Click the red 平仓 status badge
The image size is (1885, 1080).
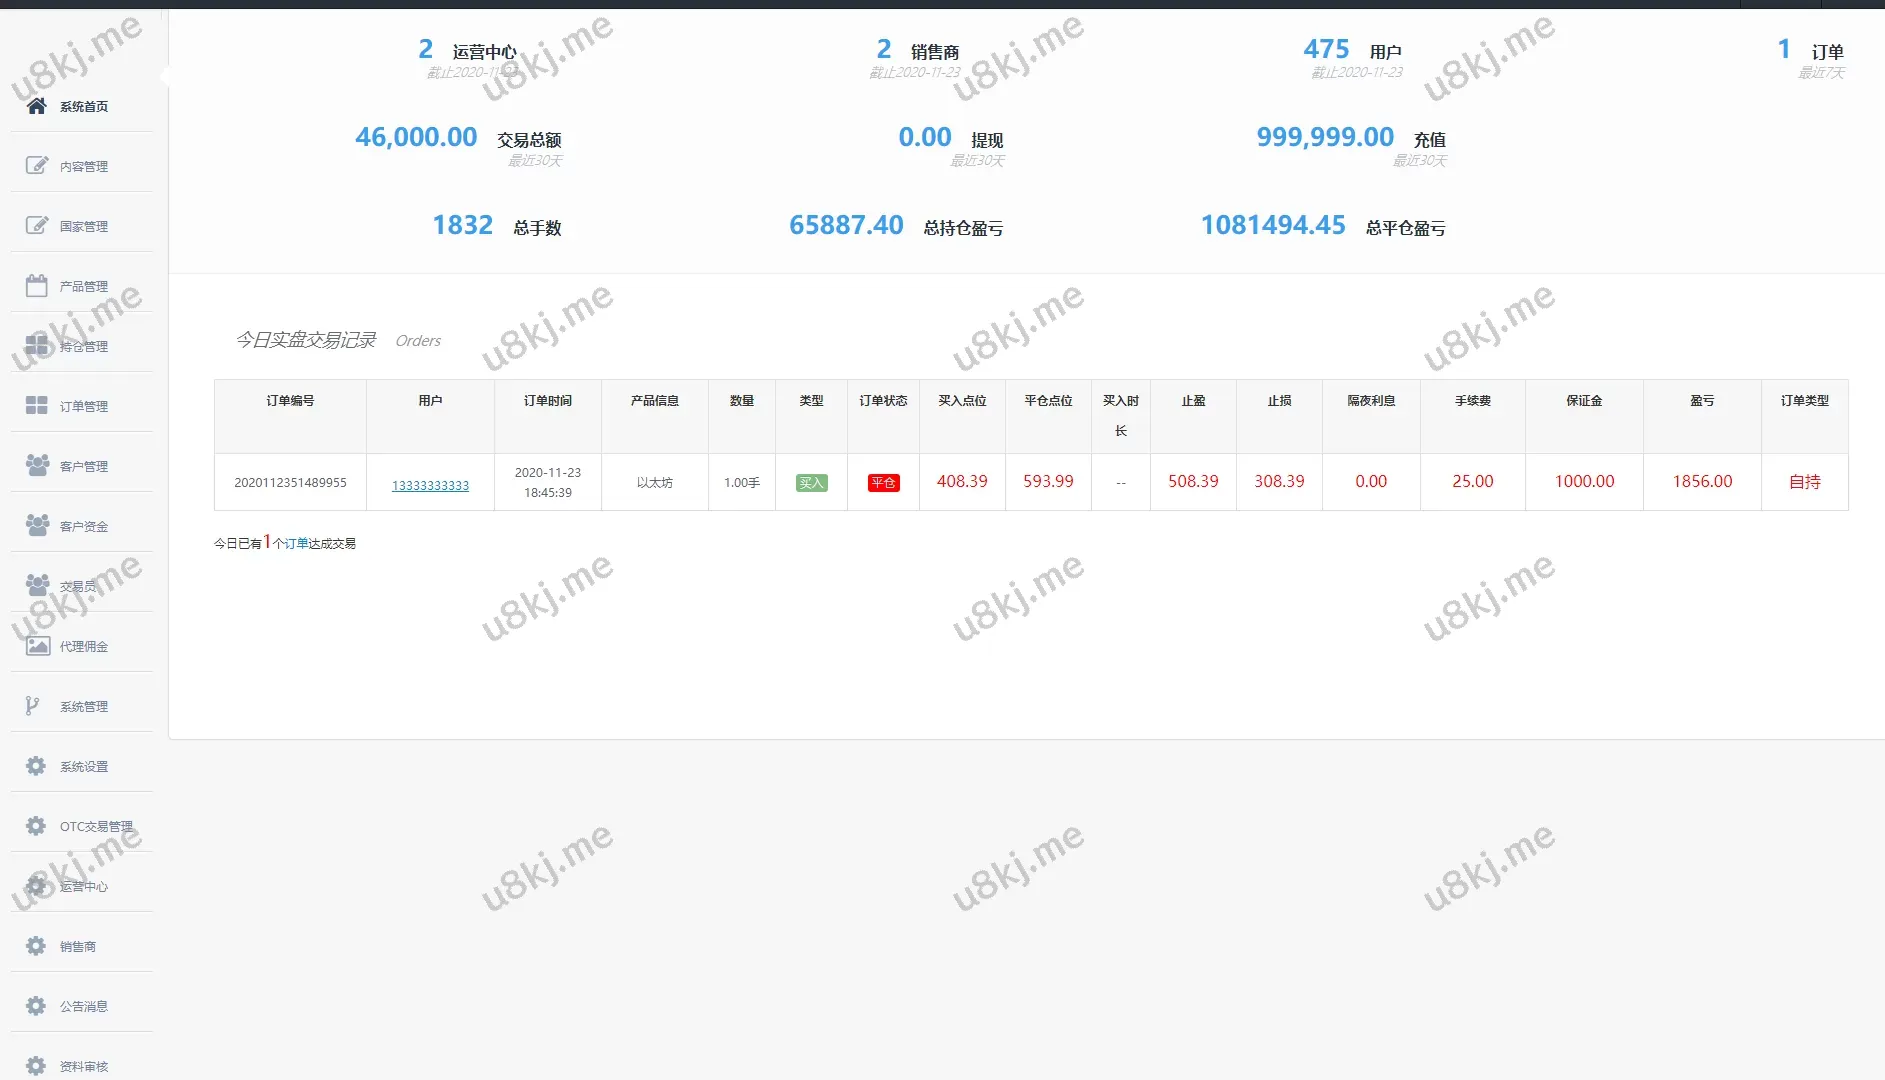[x=883, y=483]
